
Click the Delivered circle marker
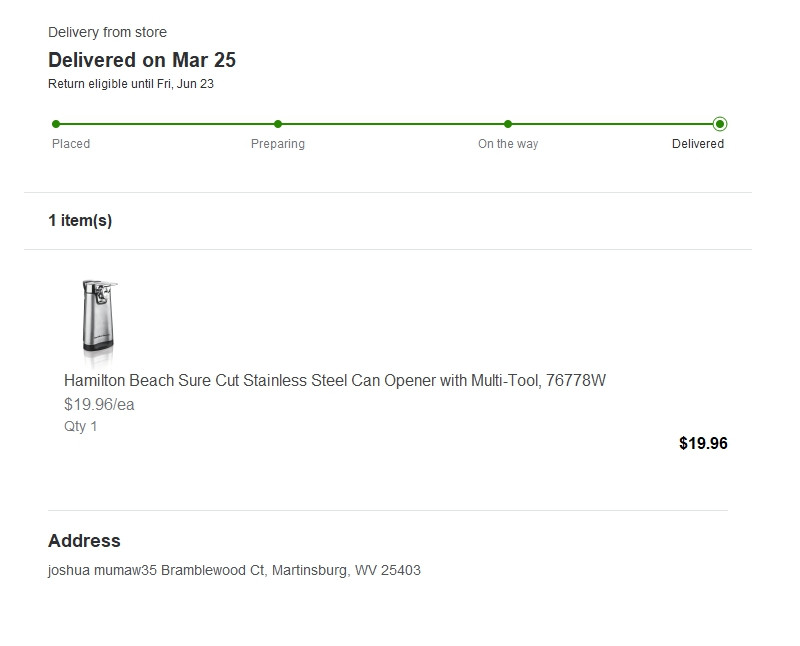720,124
